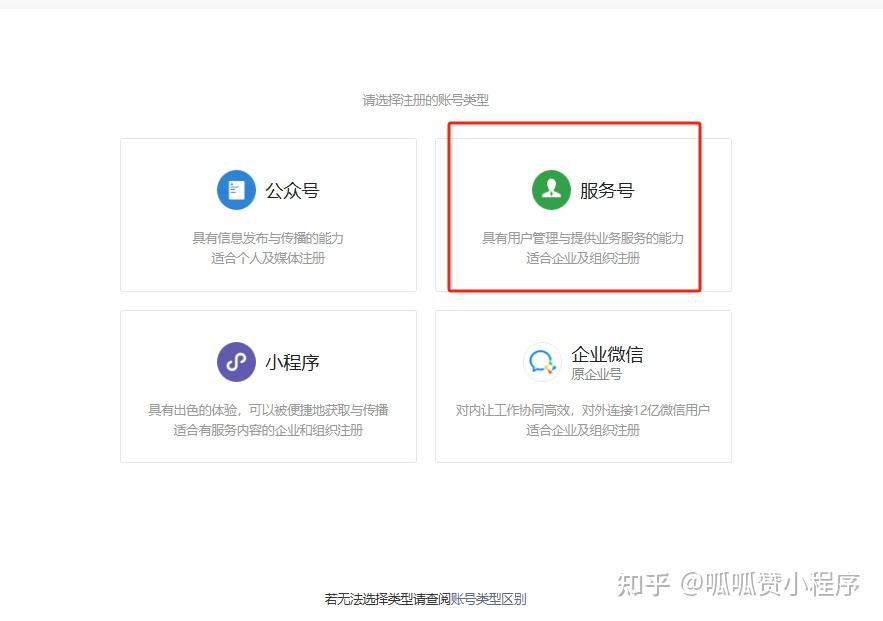The height and width of the screenshot is (621, 883).
Task: Click the text 适合个人及媒体注册
Action: [268, 258]
